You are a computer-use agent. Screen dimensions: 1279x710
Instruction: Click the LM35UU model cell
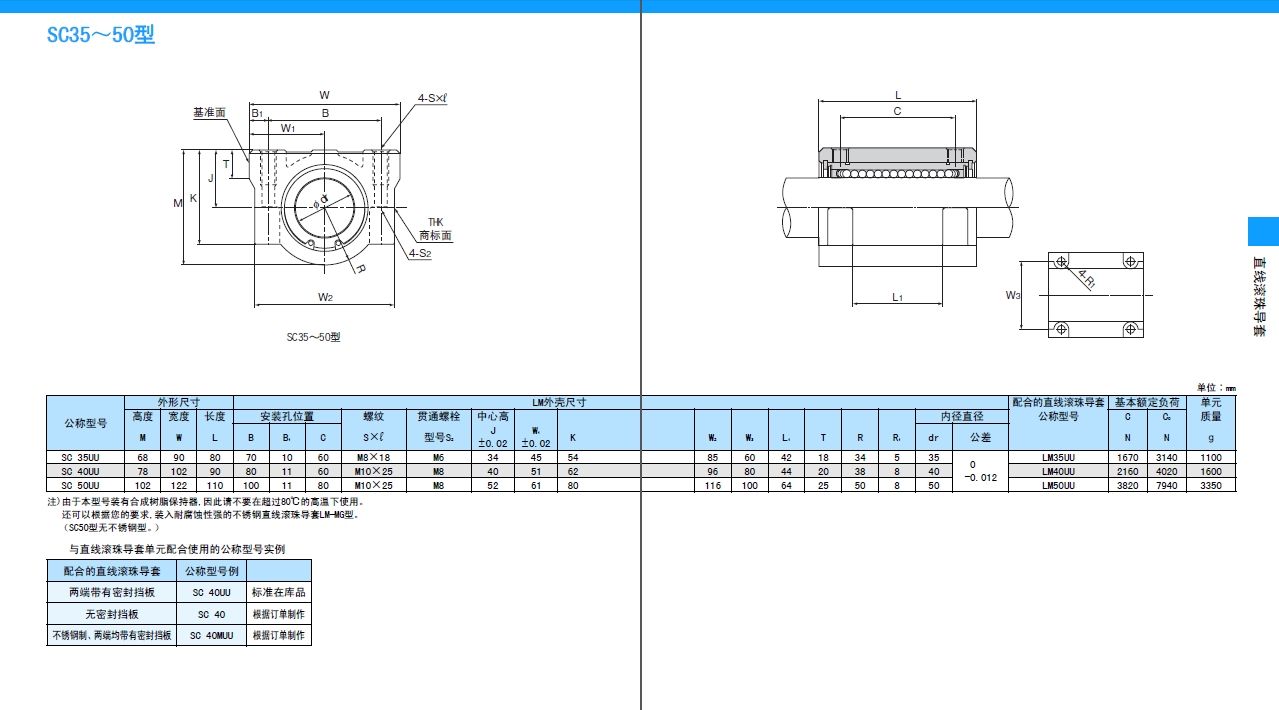(x=1058, y=457)
